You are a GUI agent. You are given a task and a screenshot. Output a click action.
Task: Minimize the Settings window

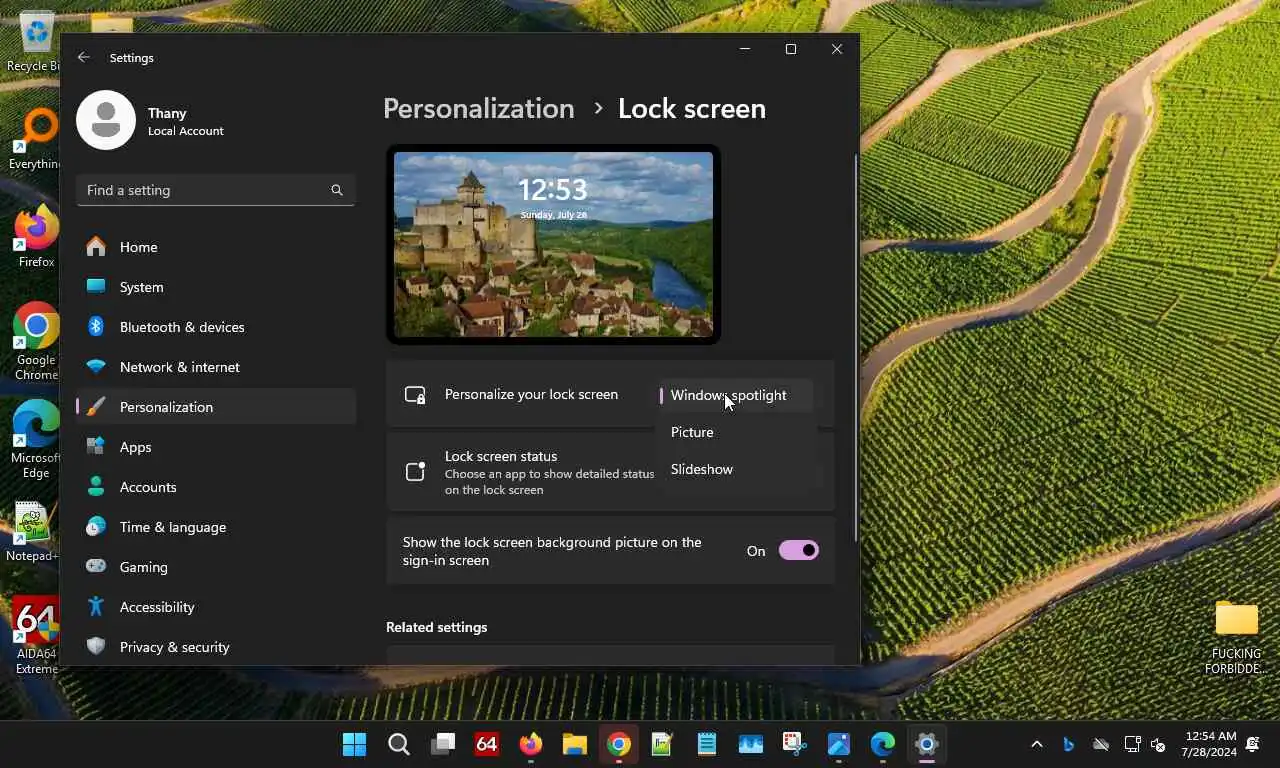[745, 49]
